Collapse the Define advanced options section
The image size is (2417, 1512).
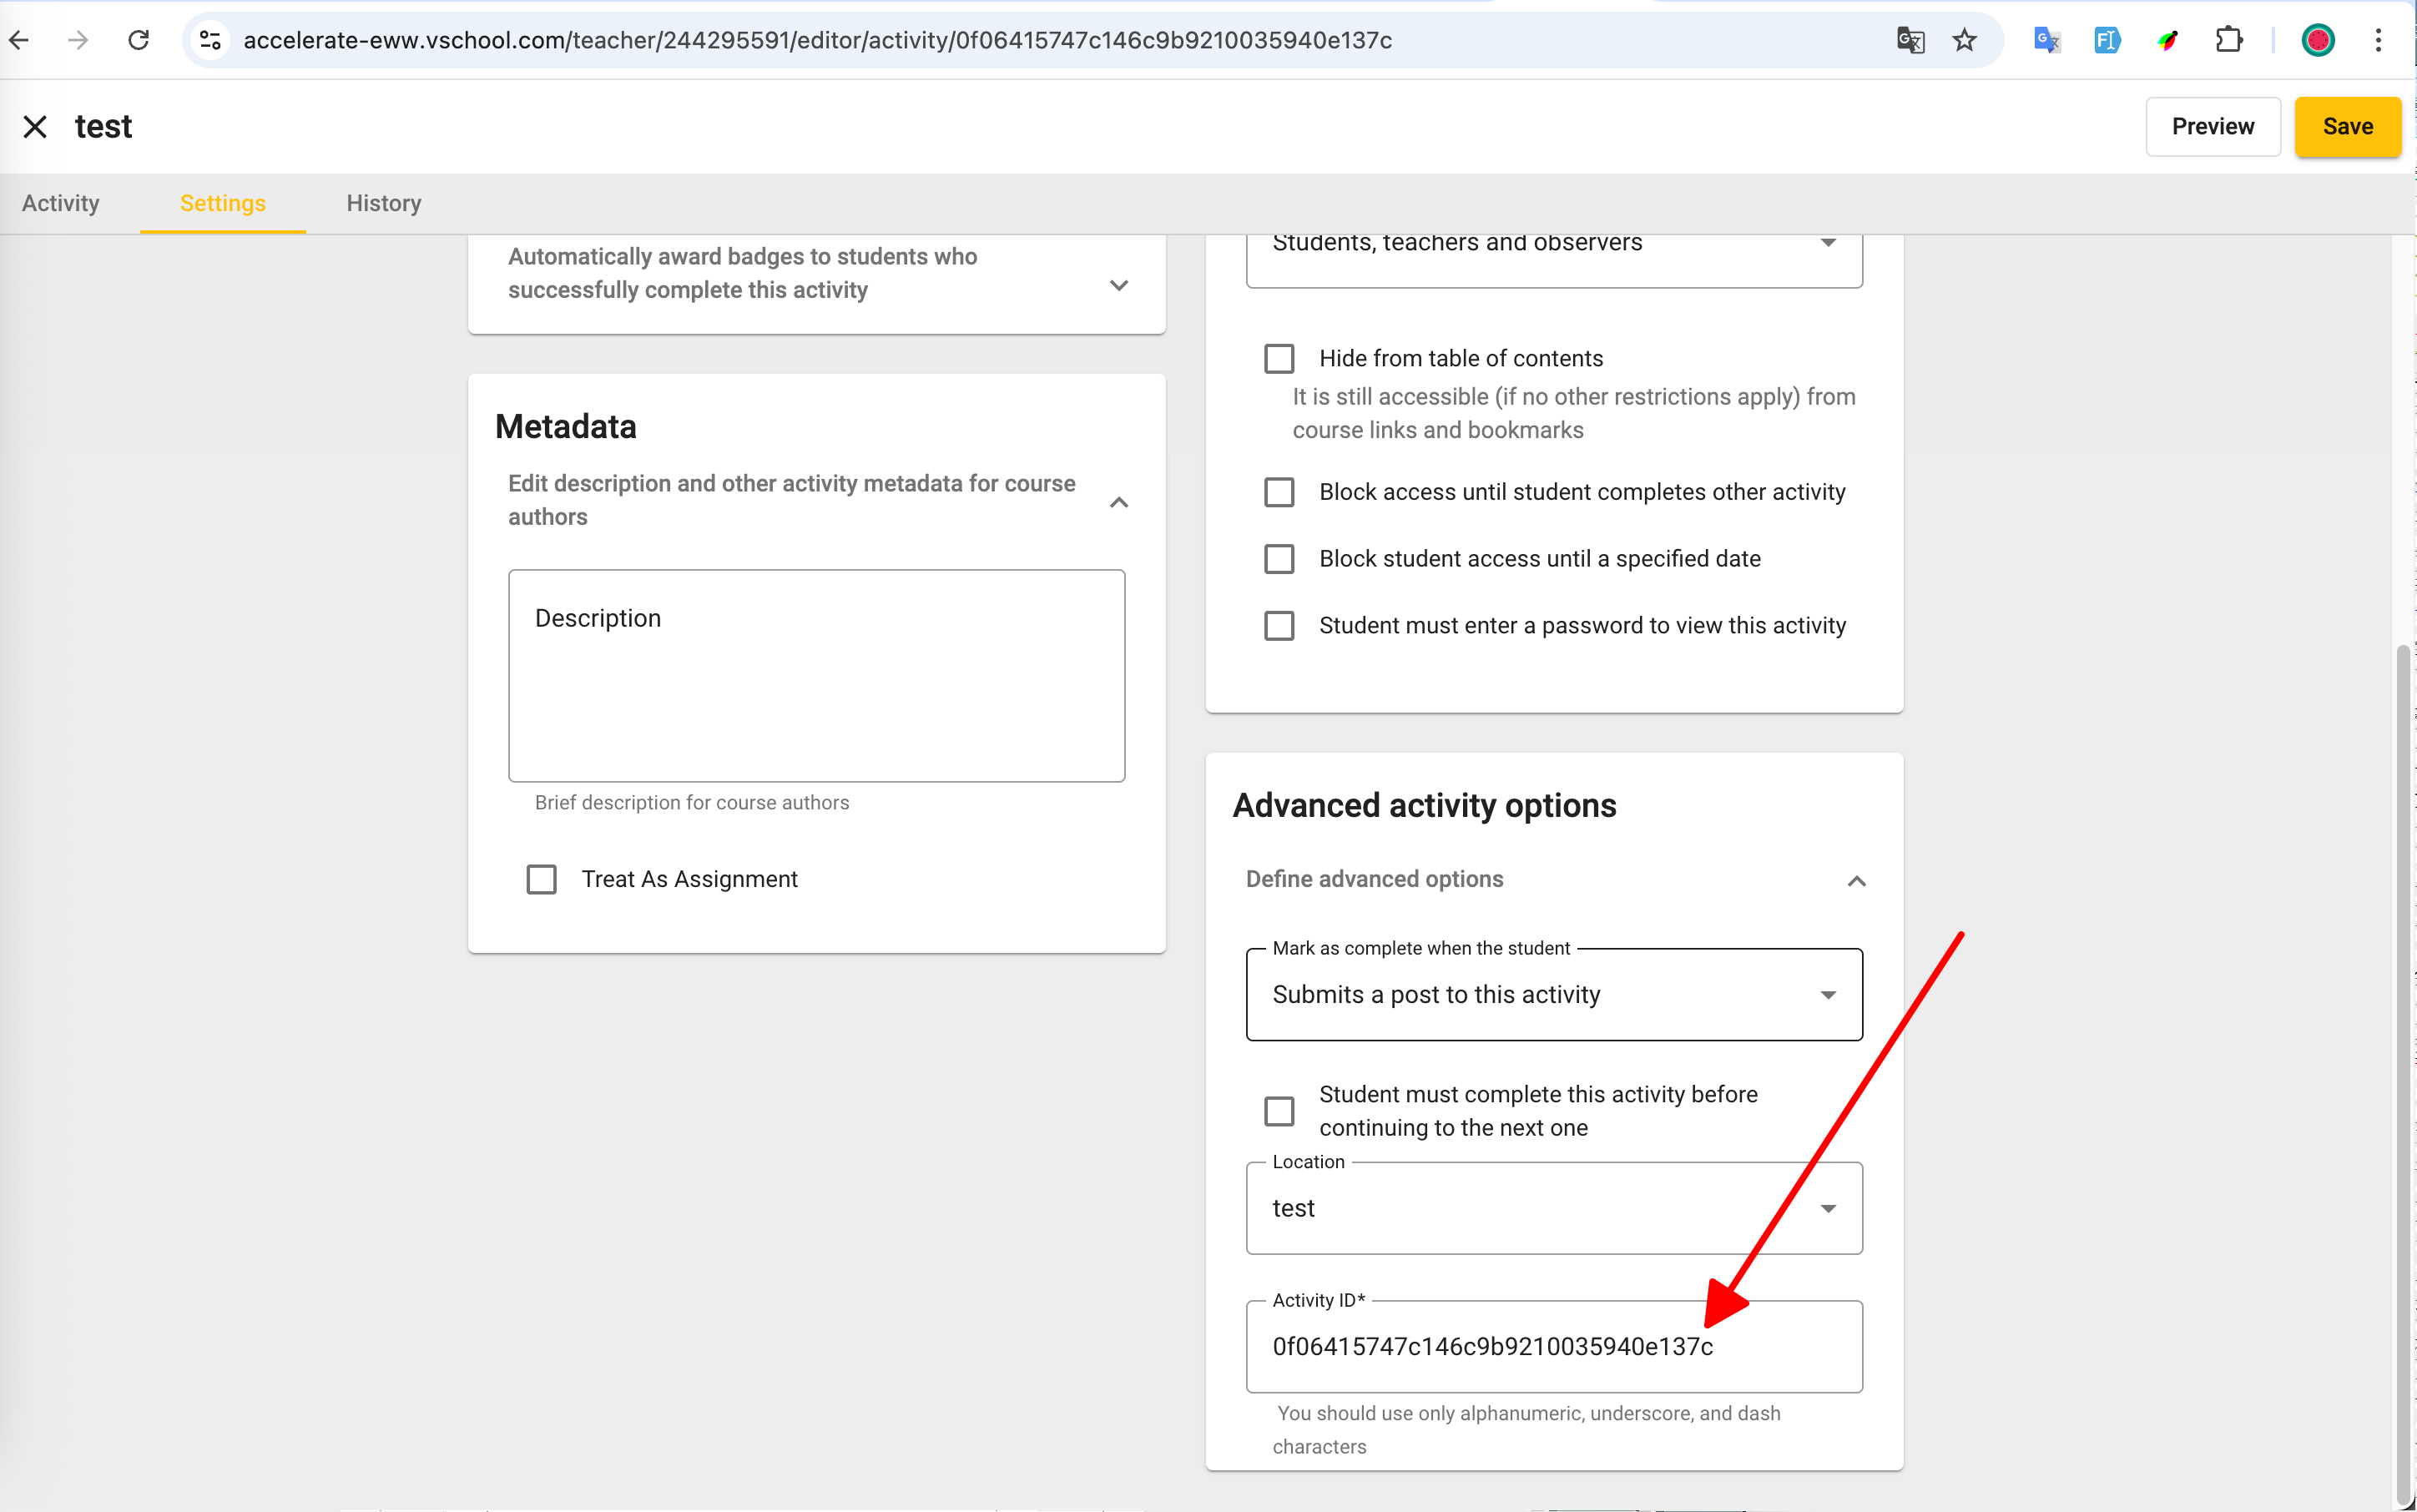(1856, 880)
